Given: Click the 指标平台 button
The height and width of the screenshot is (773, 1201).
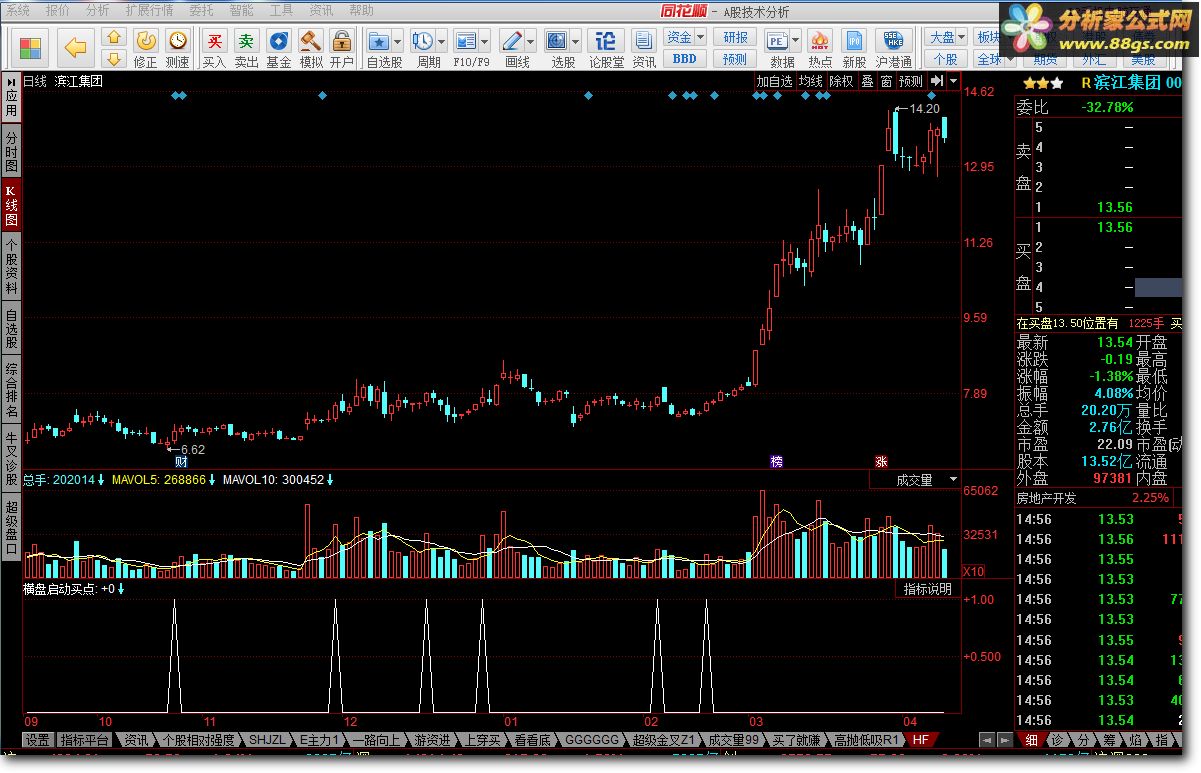Looking at the screenshot, I should 85,740.
